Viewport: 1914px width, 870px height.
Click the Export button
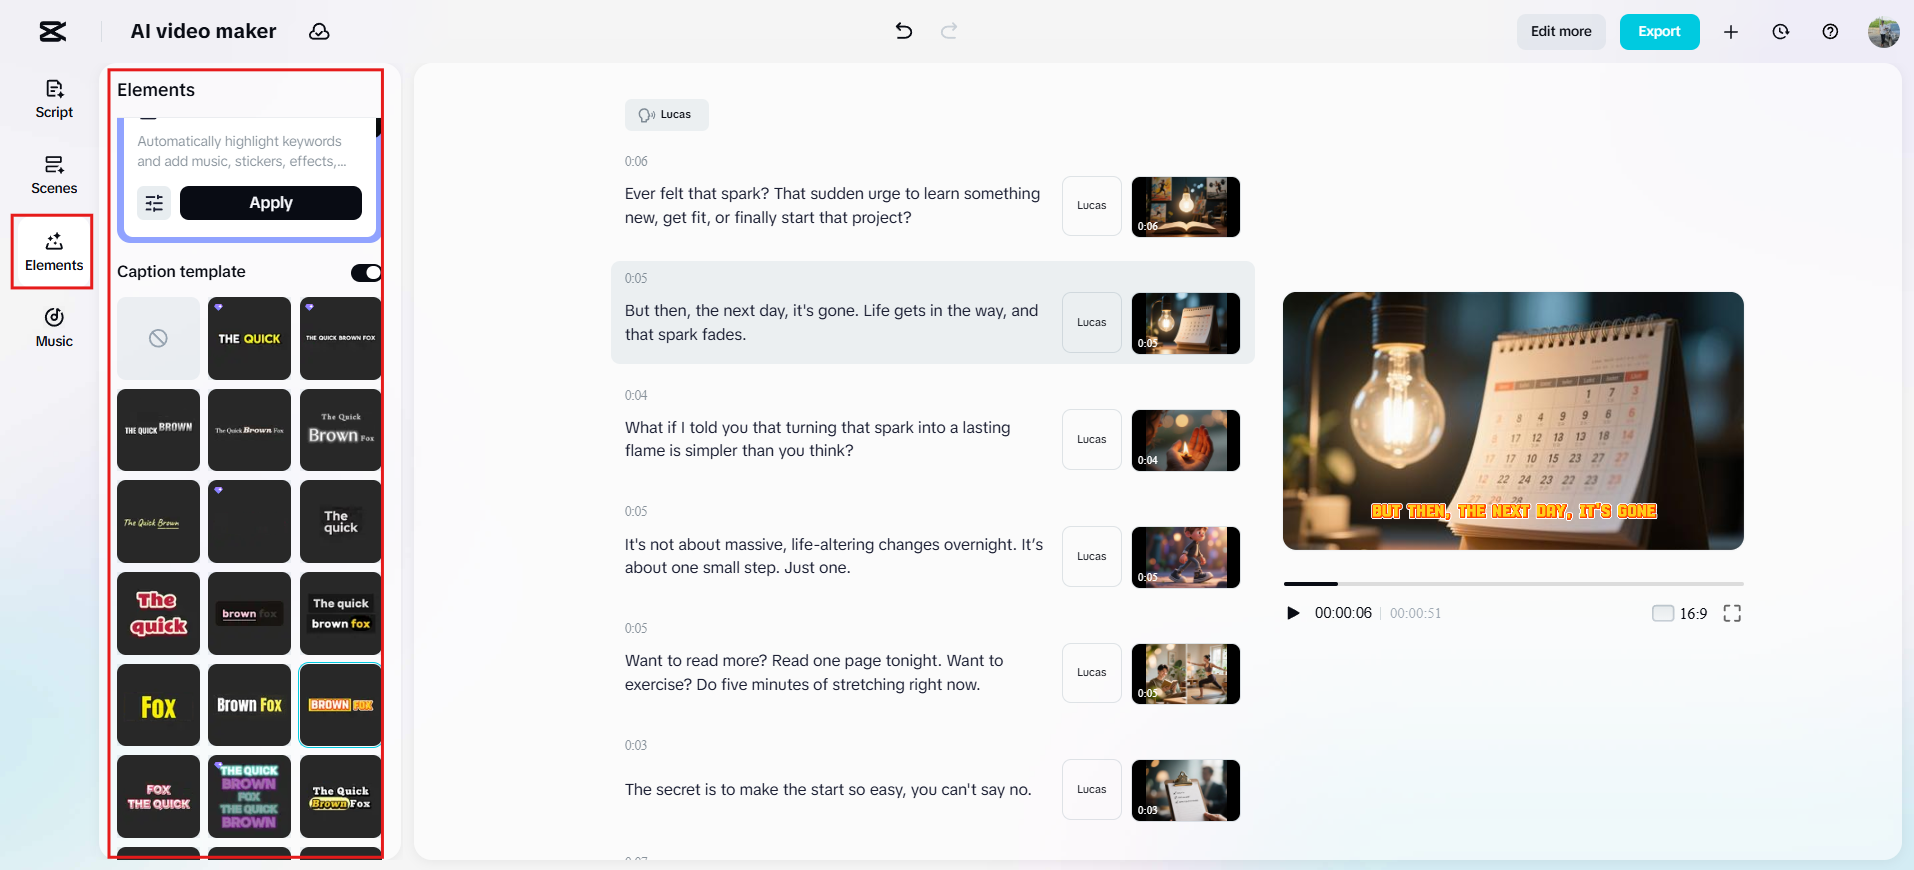[x=1659, y=32]
